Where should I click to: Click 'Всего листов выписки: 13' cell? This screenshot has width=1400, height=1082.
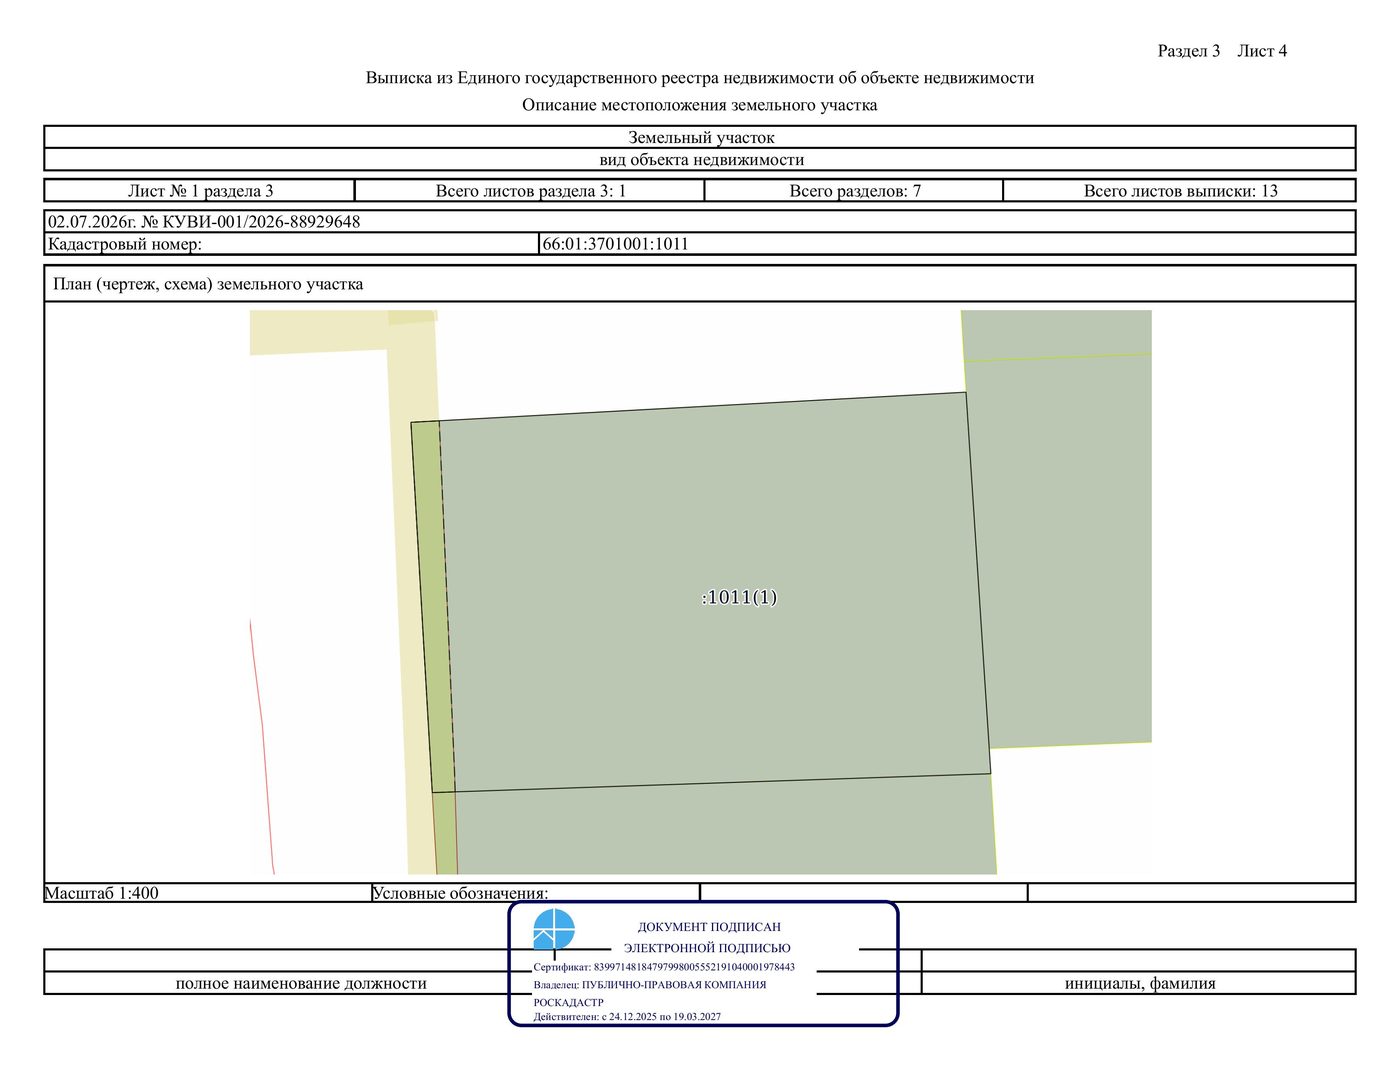tap(1180, 191)
